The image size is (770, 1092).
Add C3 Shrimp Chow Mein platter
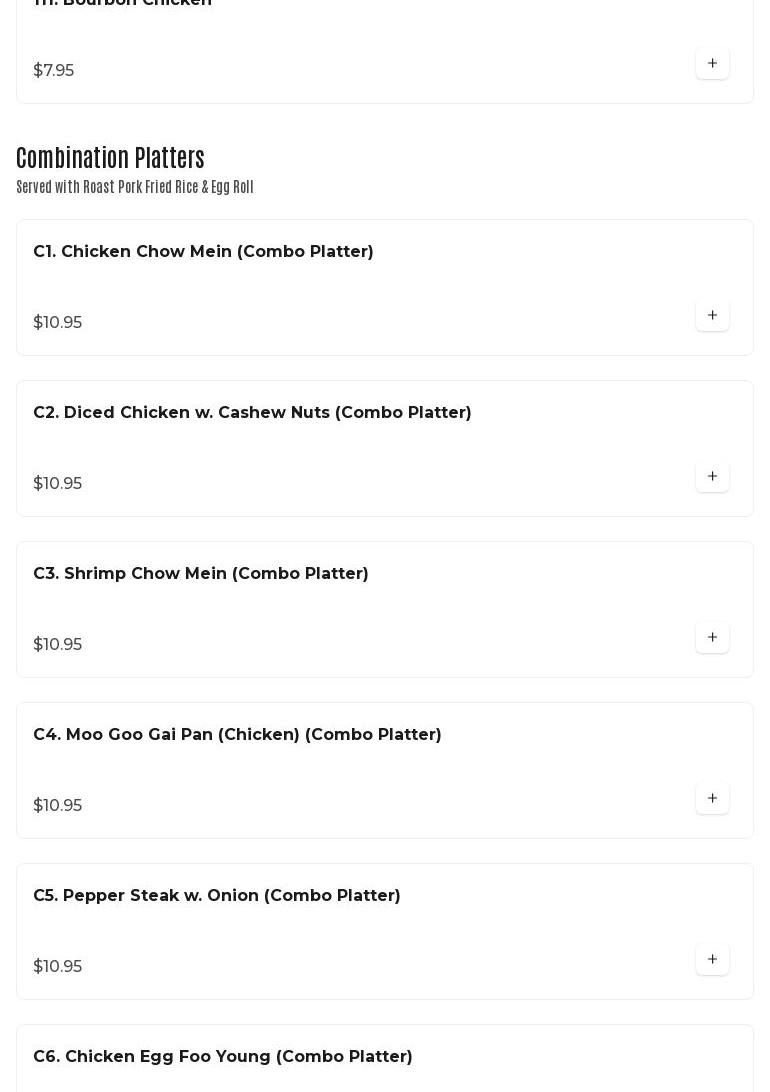(x=712, y=637)
